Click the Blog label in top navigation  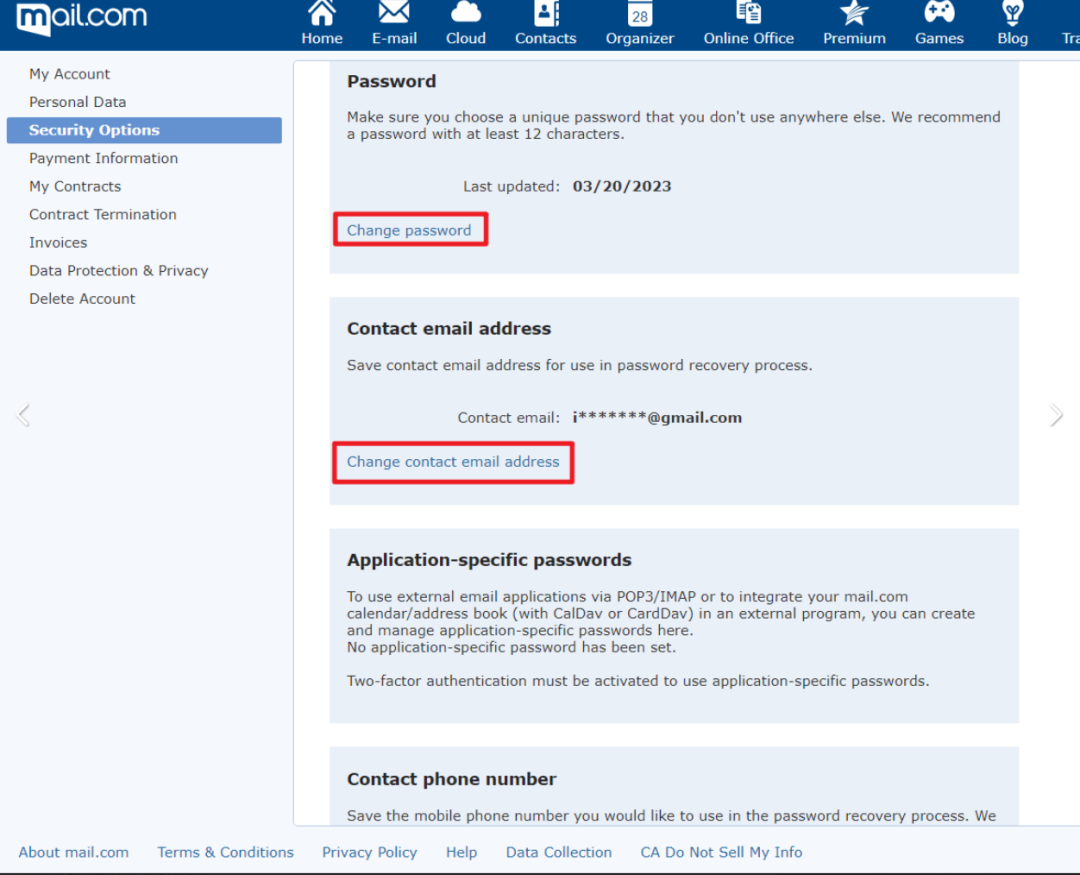1012,39
